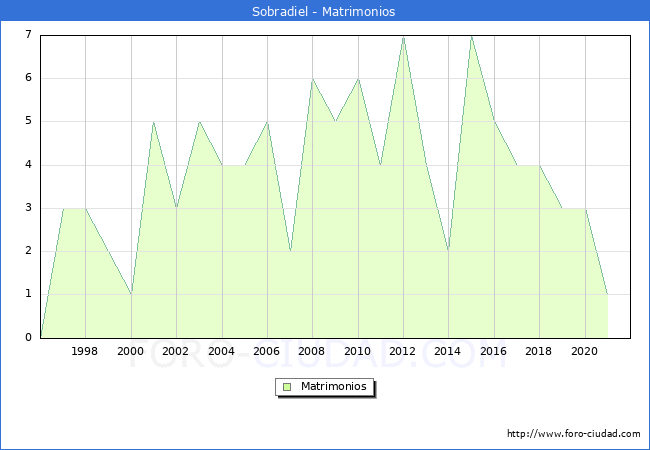650x450 pixels.
Task: Click the 2021 final data point at 1
Action: [x=607, y=294]
